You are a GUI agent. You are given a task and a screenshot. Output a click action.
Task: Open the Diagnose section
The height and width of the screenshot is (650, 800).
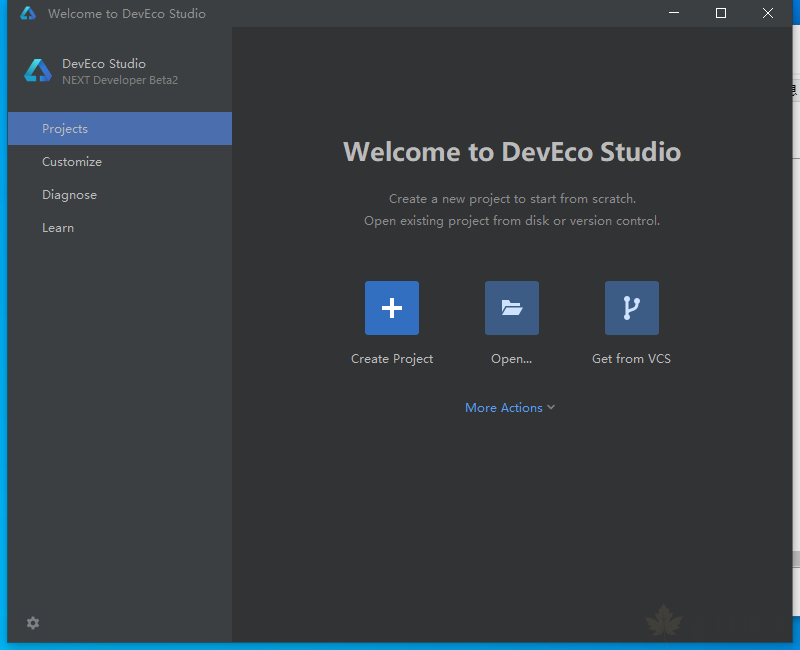point(69,195)
